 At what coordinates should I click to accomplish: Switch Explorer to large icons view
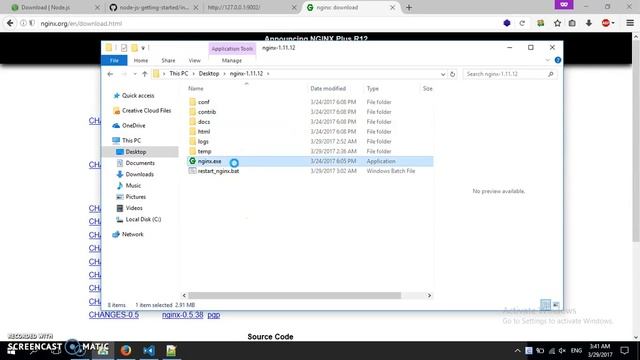[x=556, y=304]
